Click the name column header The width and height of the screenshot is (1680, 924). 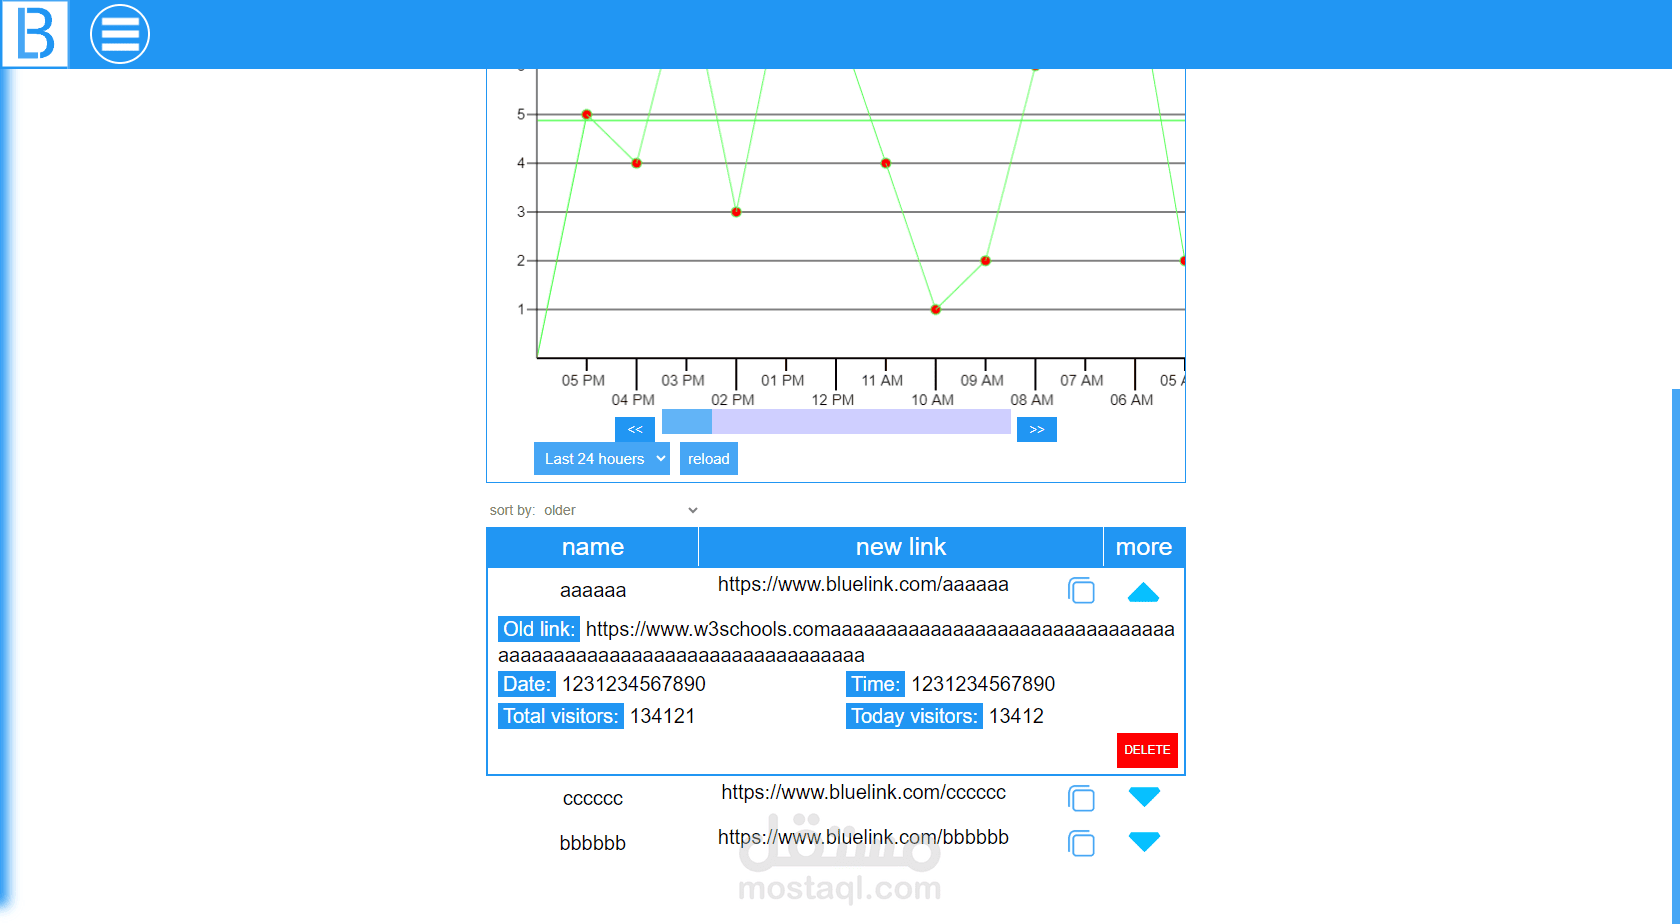593,547
